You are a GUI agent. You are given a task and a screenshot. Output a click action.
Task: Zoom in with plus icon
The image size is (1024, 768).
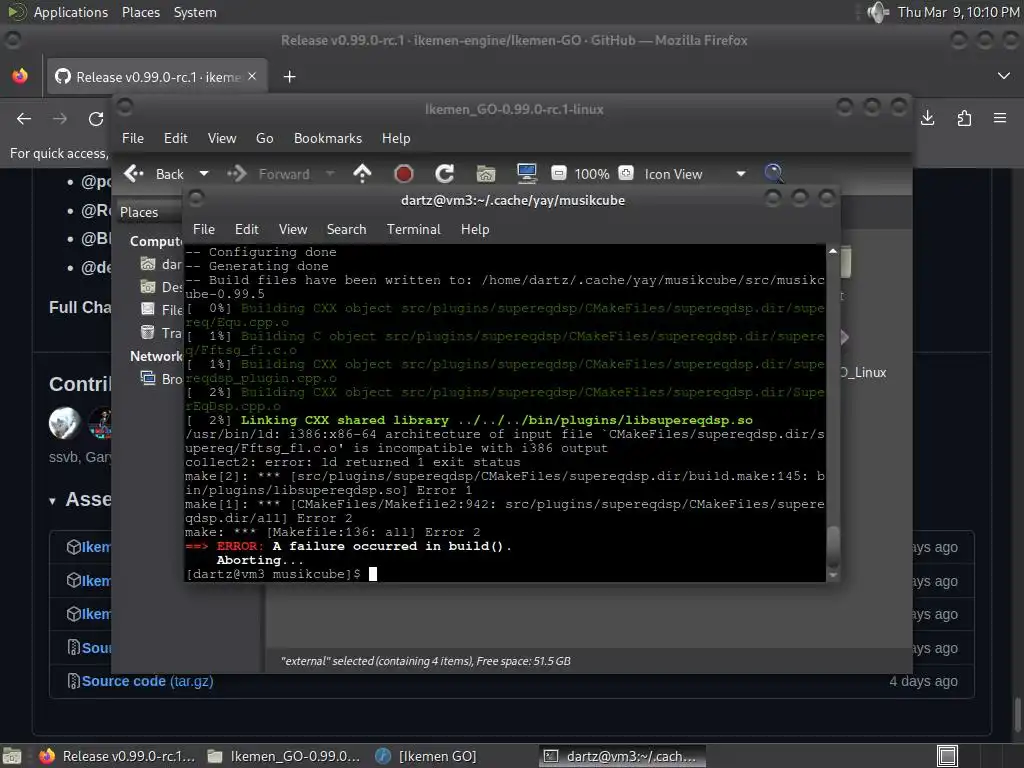[x=626, y=173]
